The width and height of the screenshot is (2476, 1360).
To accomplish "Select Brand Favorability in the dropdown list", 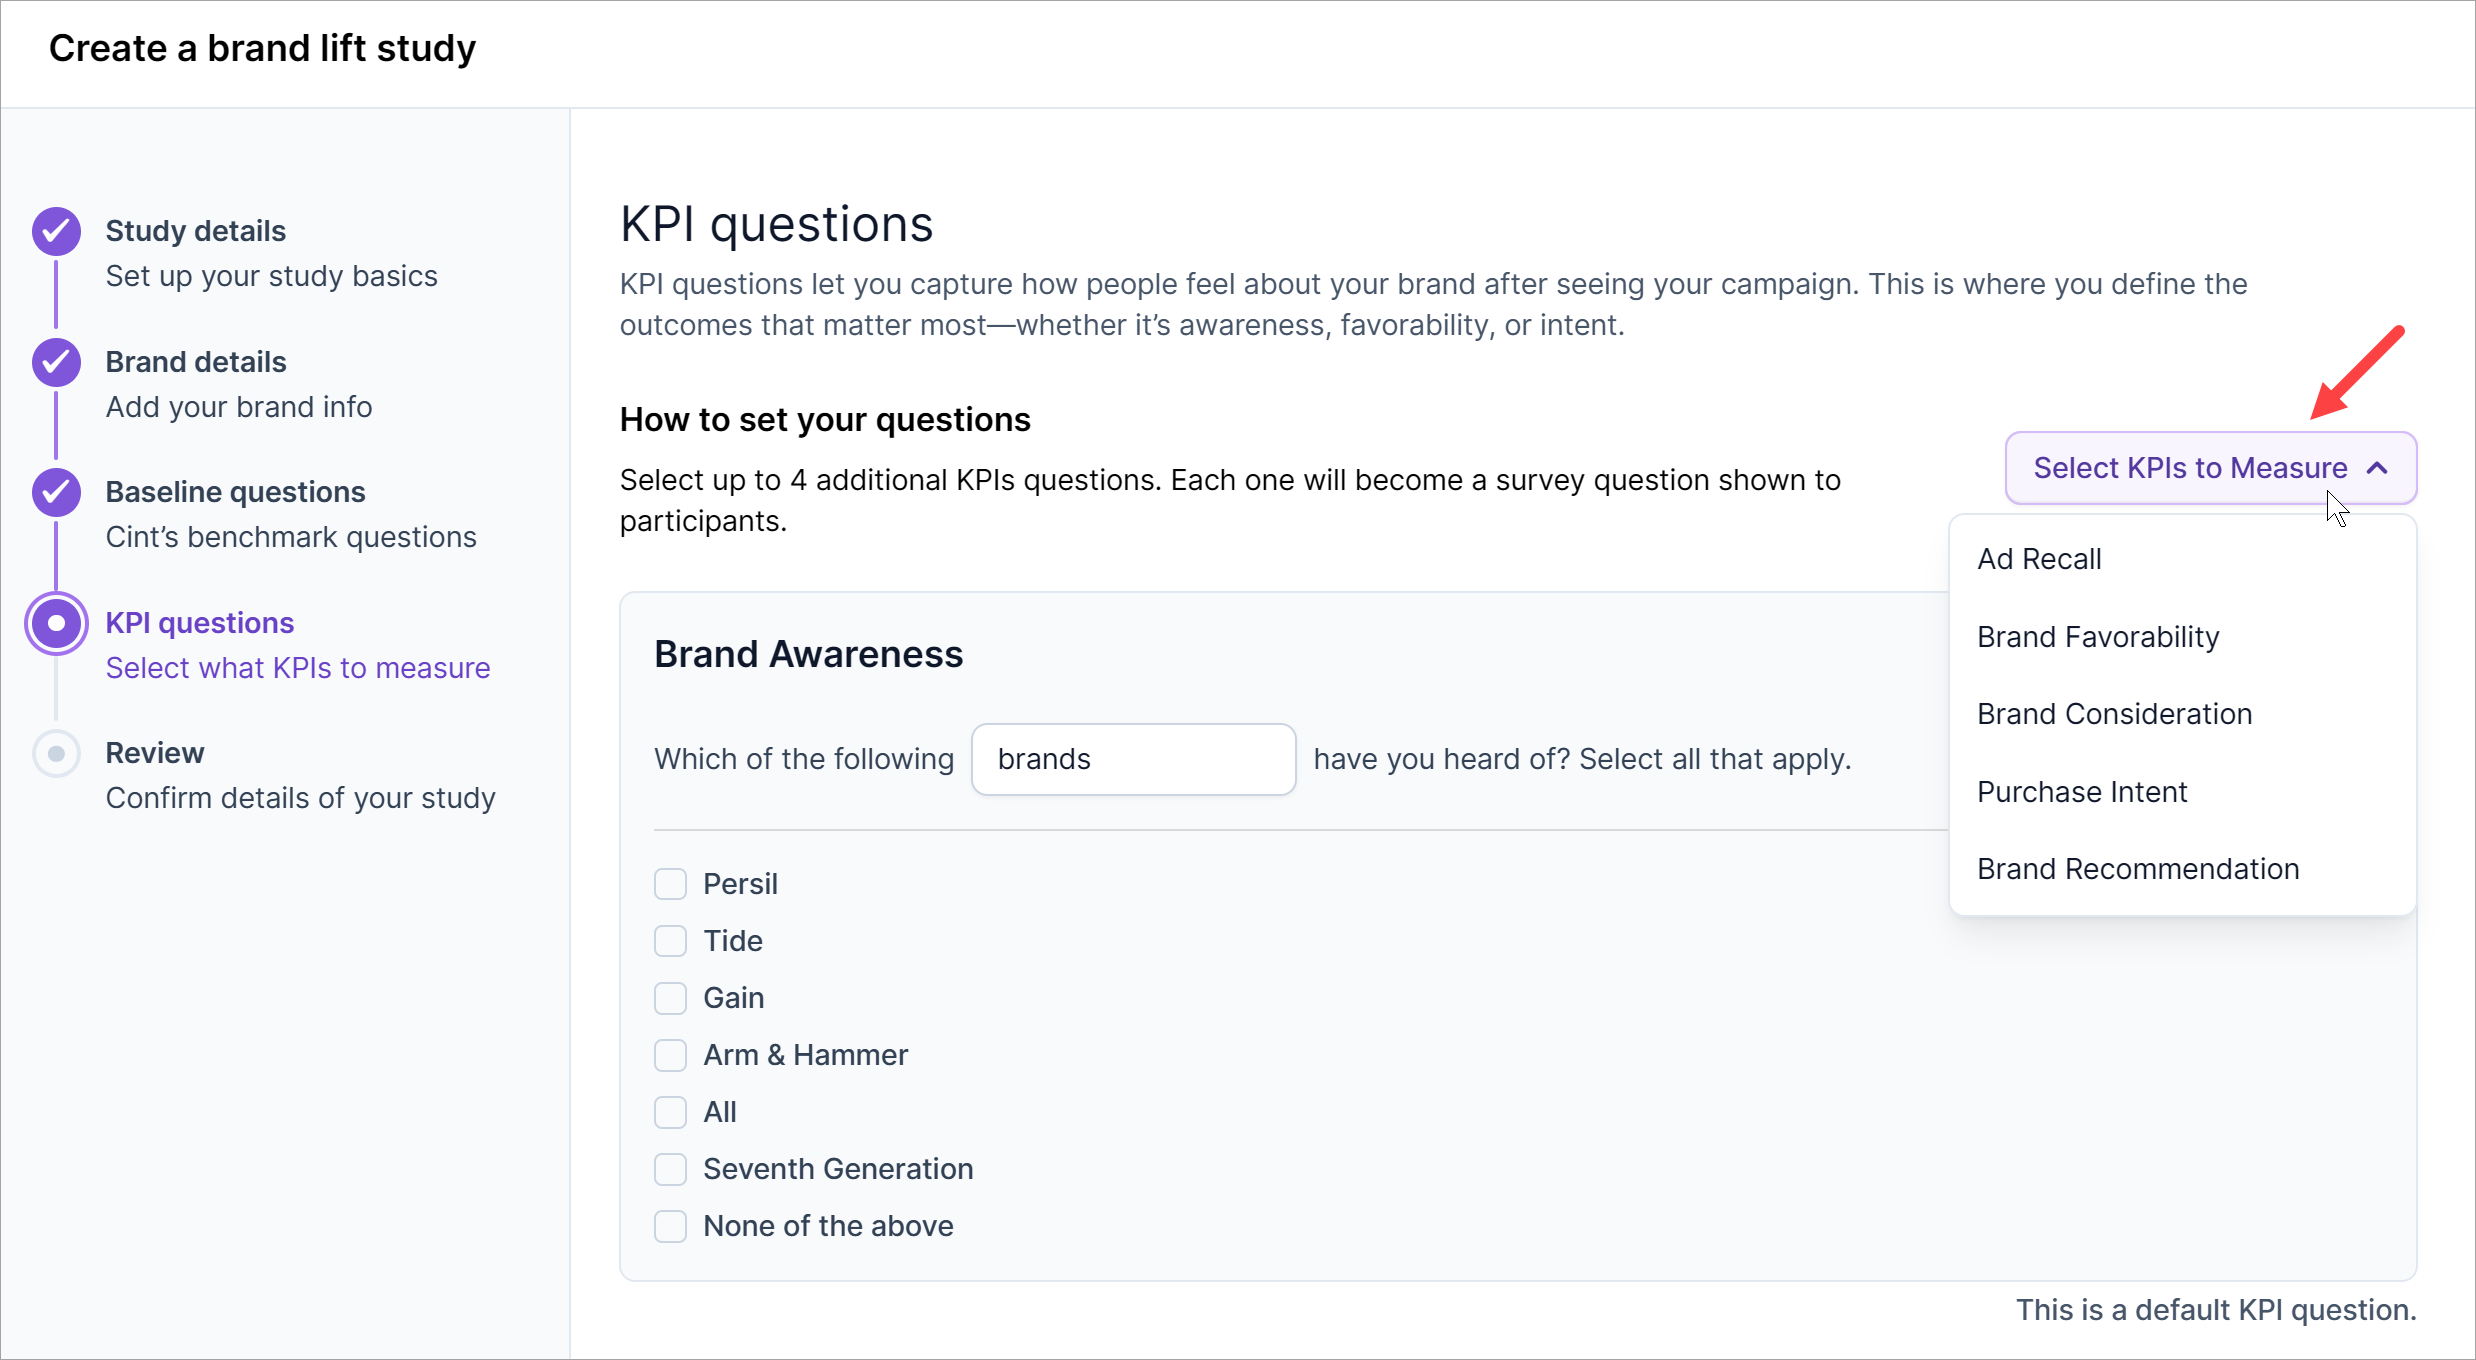I will [2098, 637].
